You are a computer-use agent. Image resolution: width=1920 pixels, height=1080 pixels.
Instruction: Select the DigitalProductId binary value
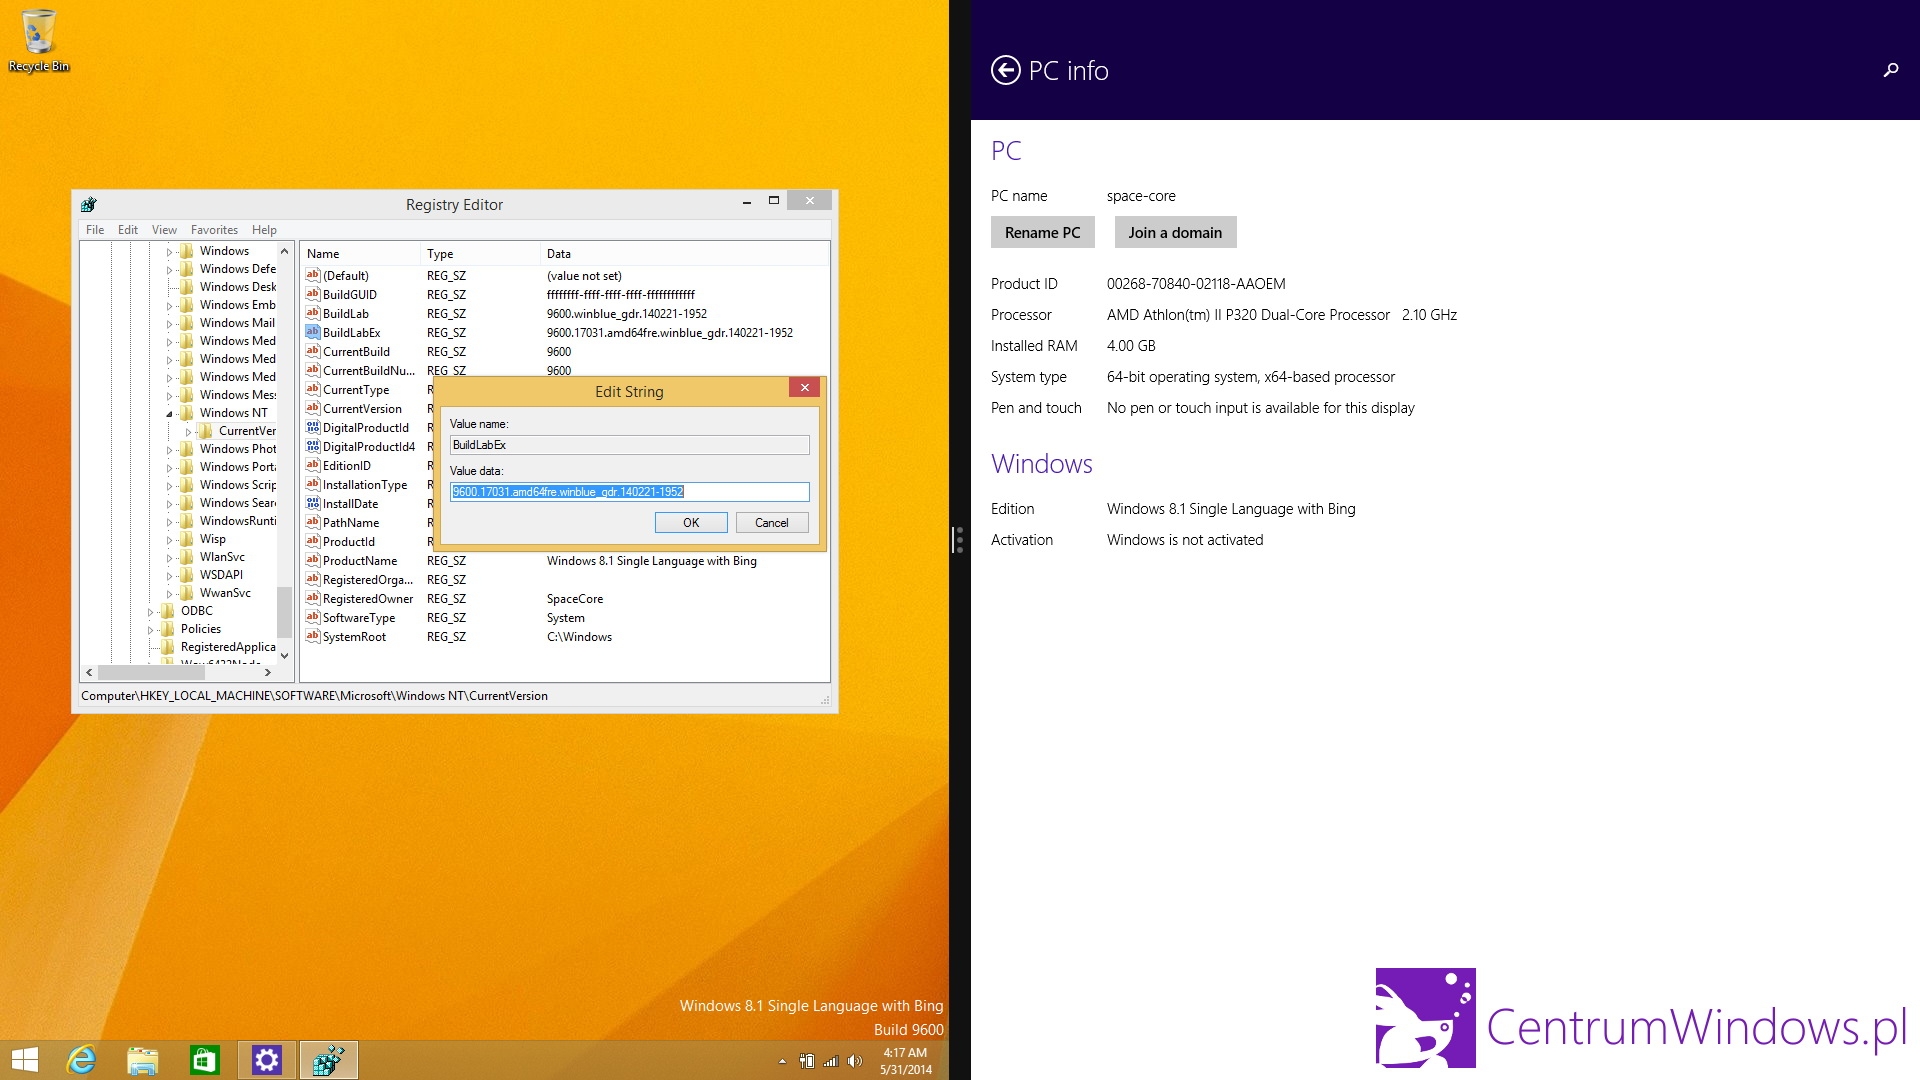coord(365,428)
